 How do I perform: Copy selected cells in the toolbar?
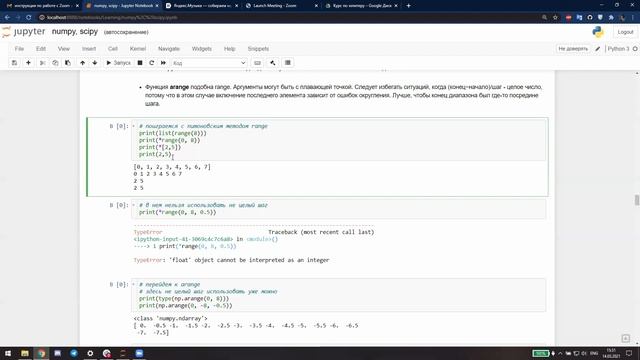pyautogui.click(x=55, y=63)
